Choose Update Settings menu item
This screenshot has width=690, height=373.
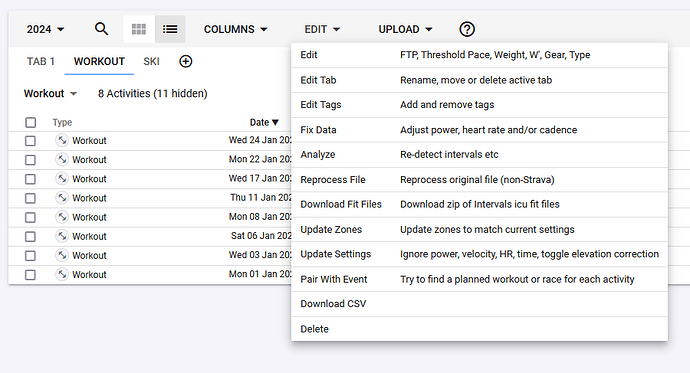[x=479, y=254]
